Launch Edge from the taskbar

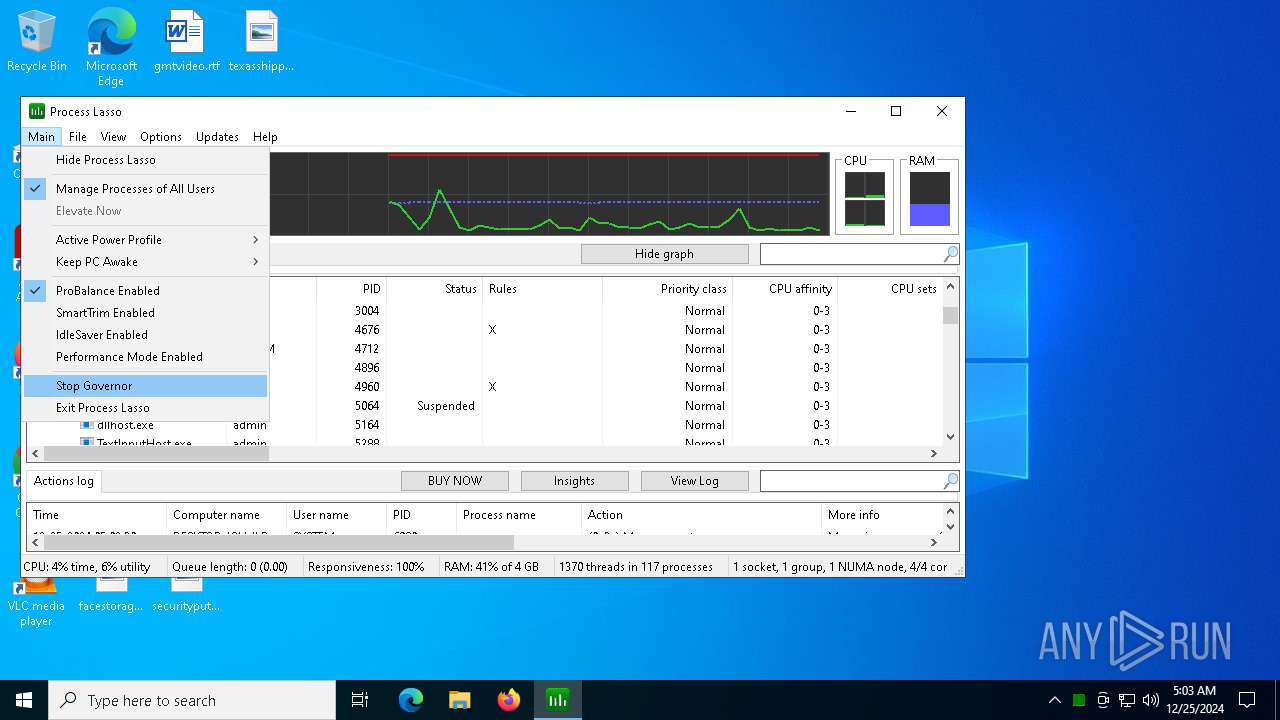[411, 700]
